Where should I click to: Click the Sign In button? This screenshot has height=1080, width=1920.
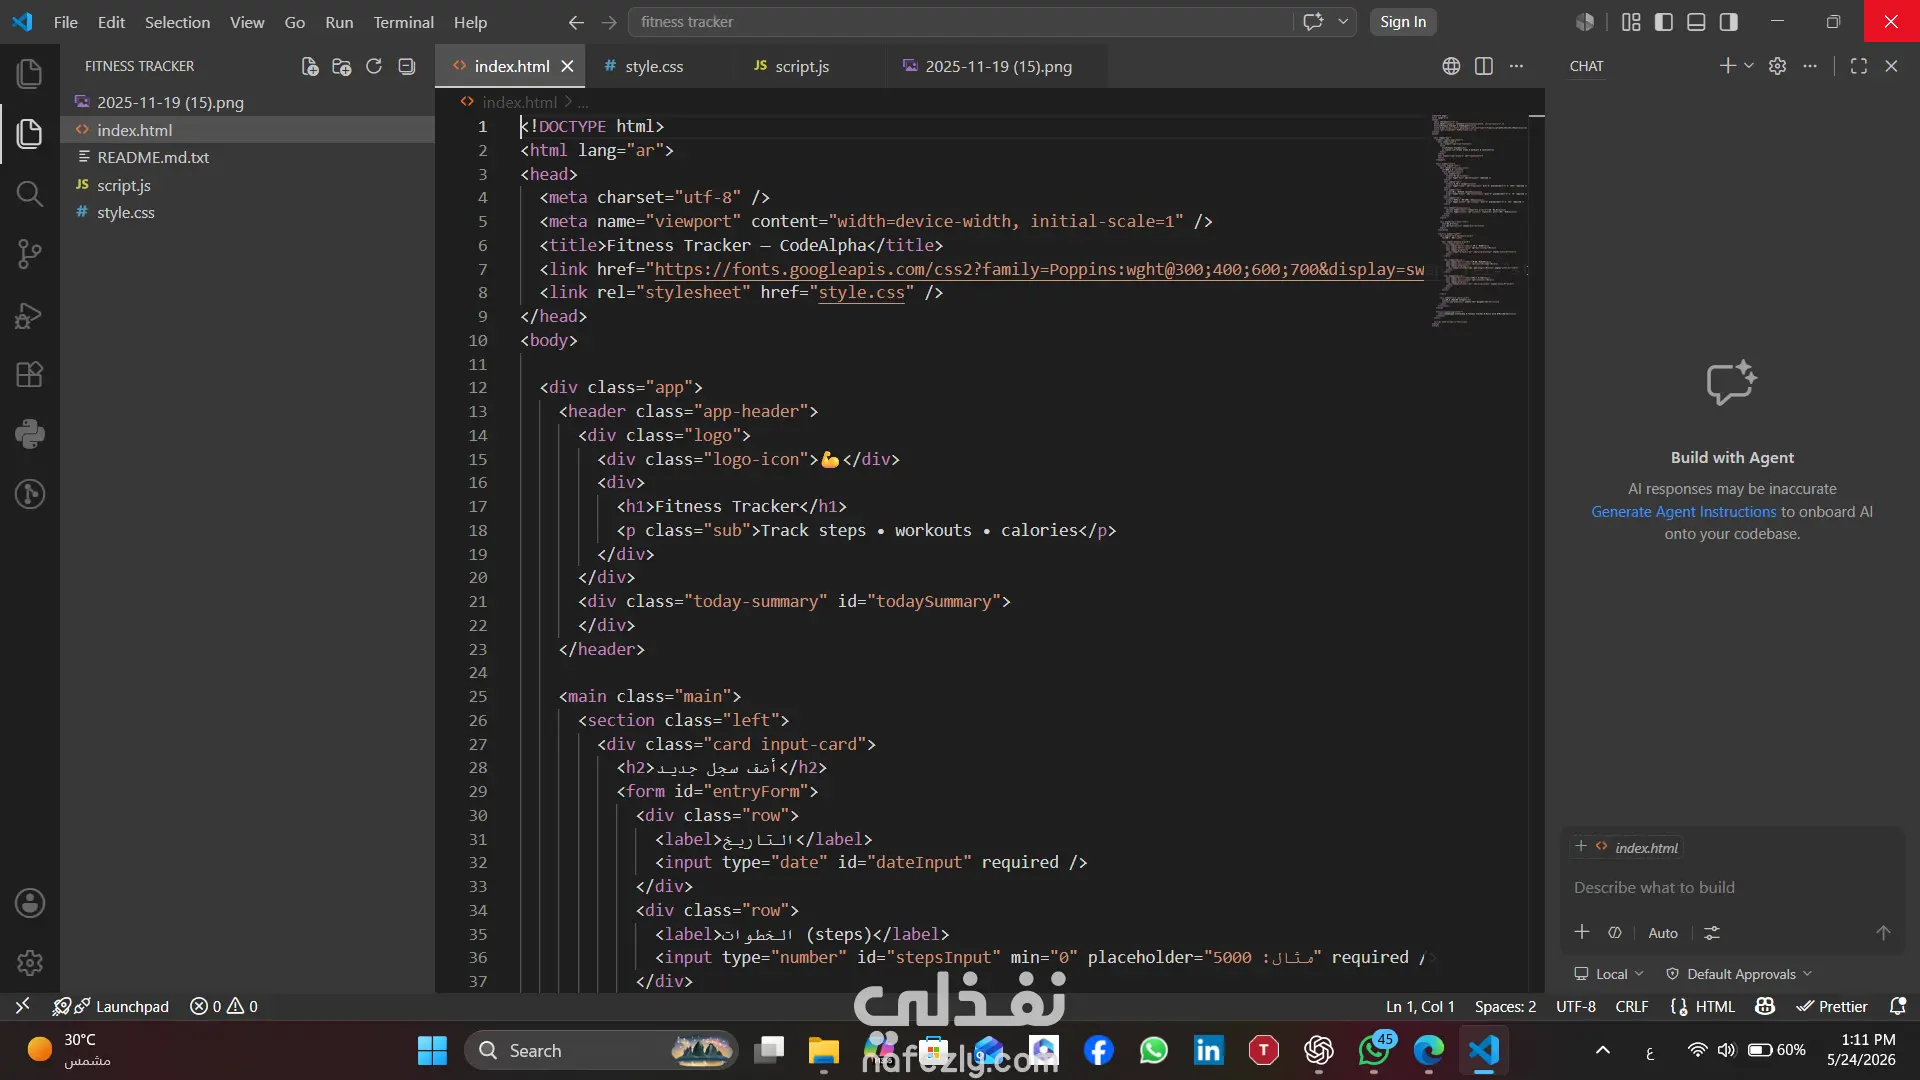click(1403, 22)
